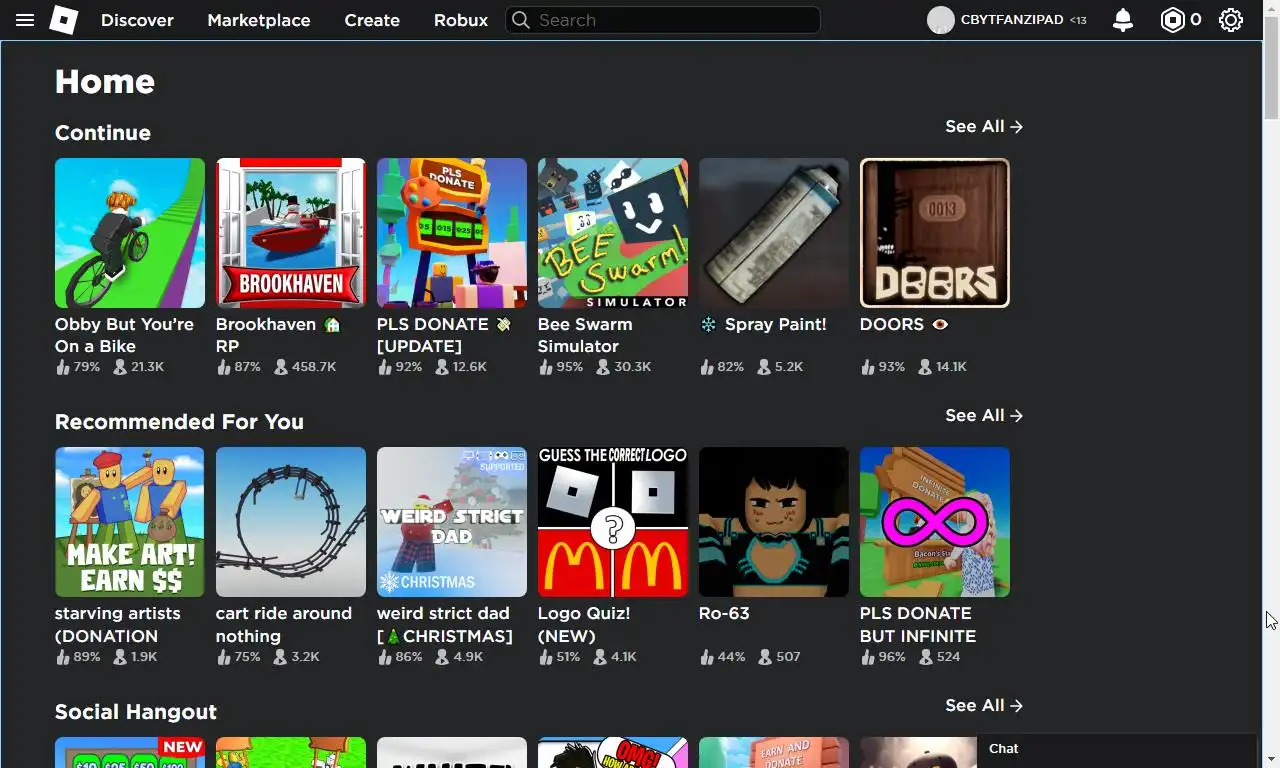Focus the Search input field
The image size is (1280, 768).
tap(663, 20)
